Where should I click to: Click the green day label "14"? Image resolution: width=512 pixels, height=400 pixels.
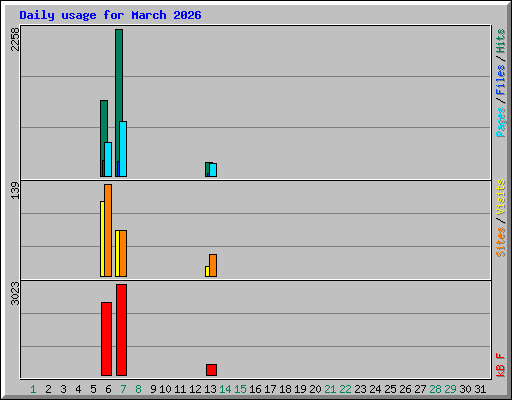[x=225, y=389]
